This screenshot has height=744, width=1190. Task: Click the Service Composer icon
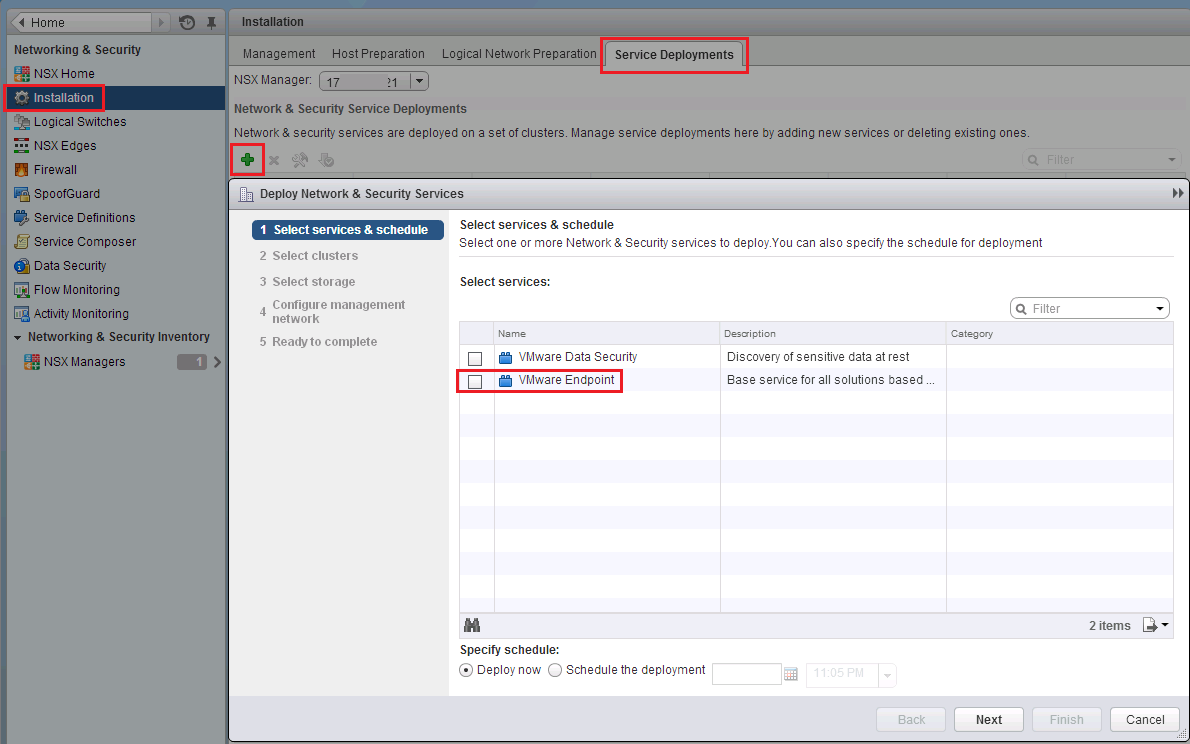click(x=21, y=241)
